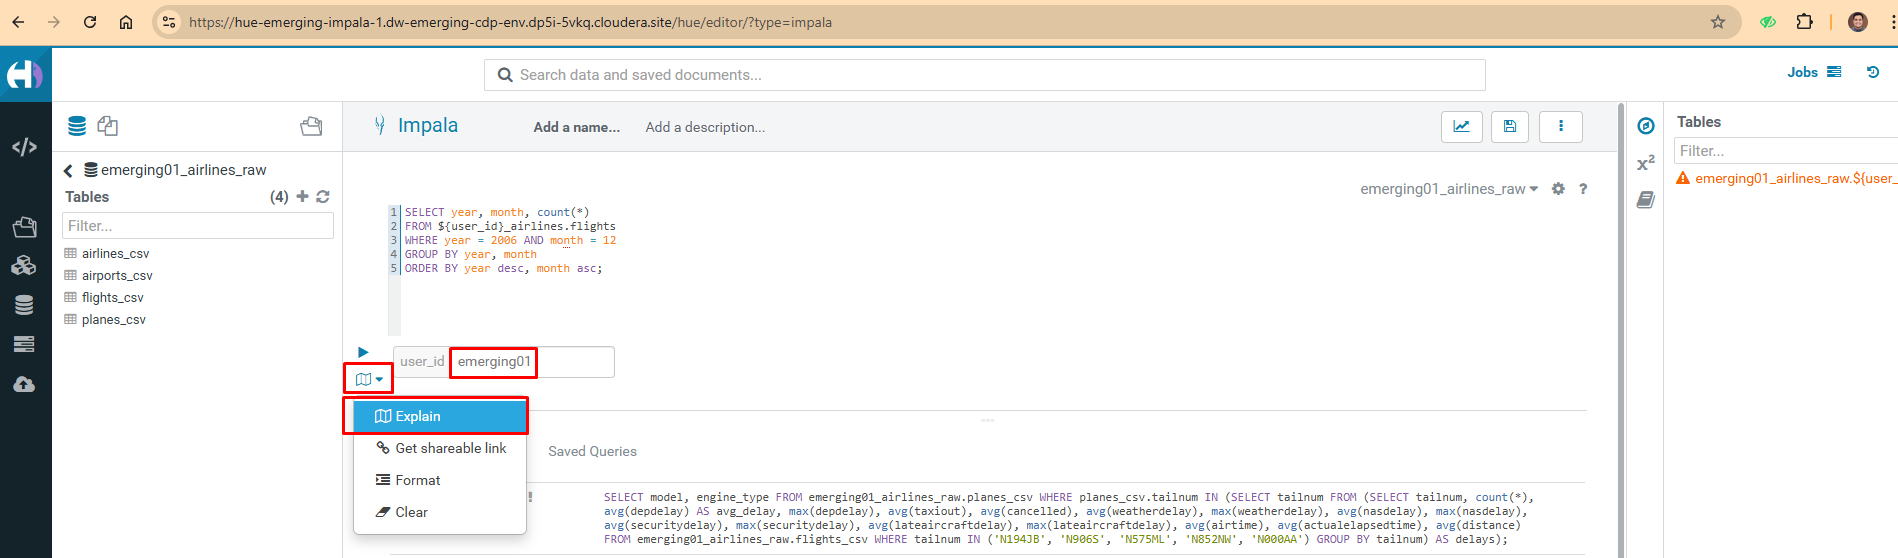Click the emerging01_airlines_raw database name in assist

coord(183,170)
